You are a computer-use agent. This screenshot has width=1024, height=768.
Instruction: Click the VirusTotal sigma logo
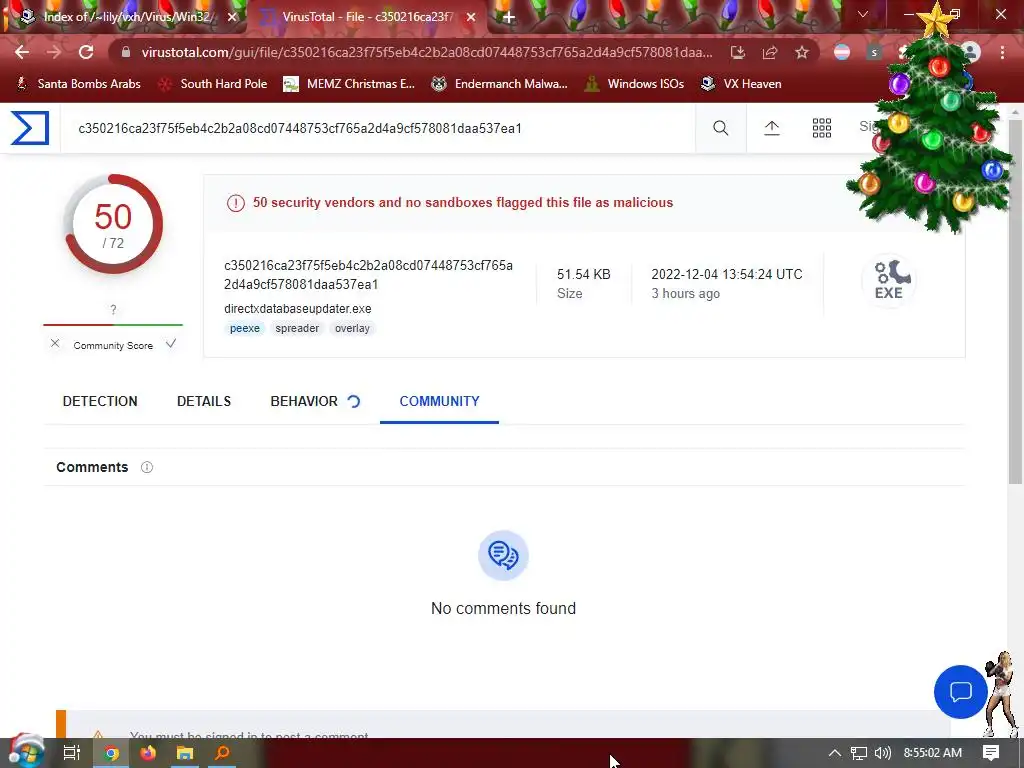30,127
